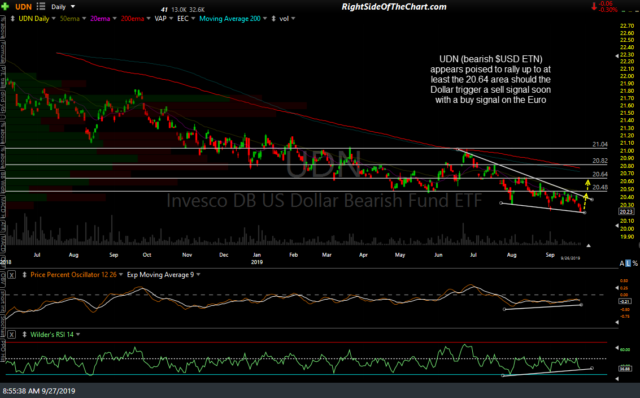The height and width of the screenshot is (398, 640).
Task: Toggle the % percent scale button
Action: coord(635,263)
